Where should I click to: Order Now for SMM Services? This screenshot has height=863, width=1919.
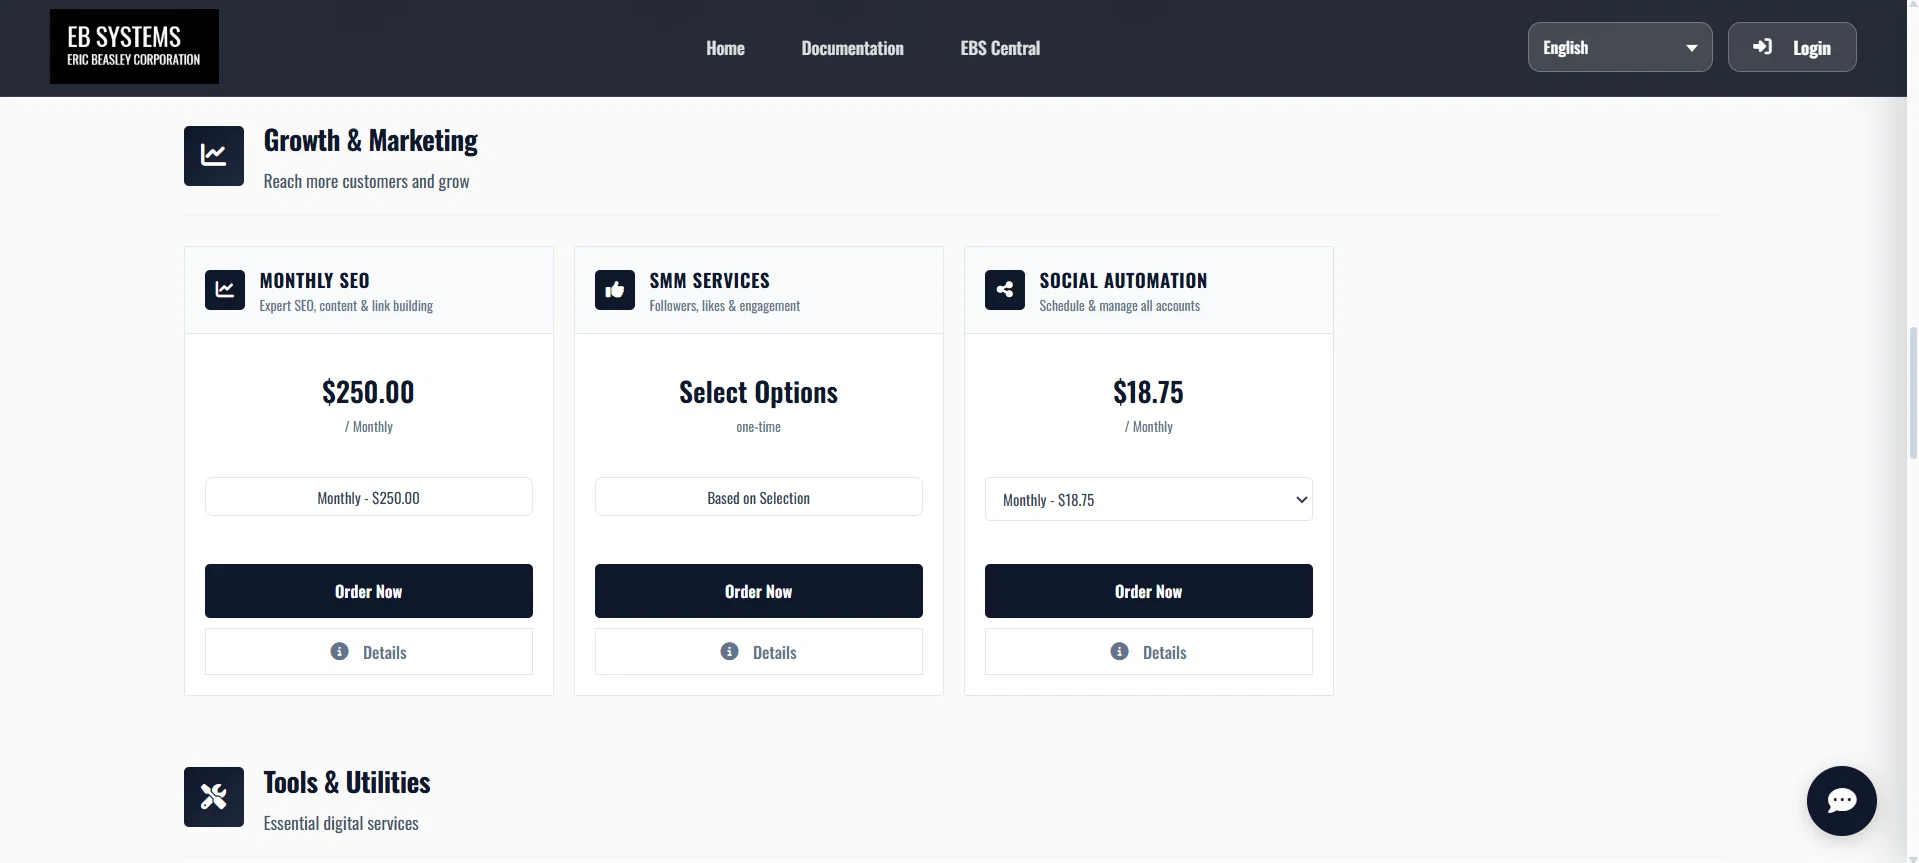[x=758, y=591]
